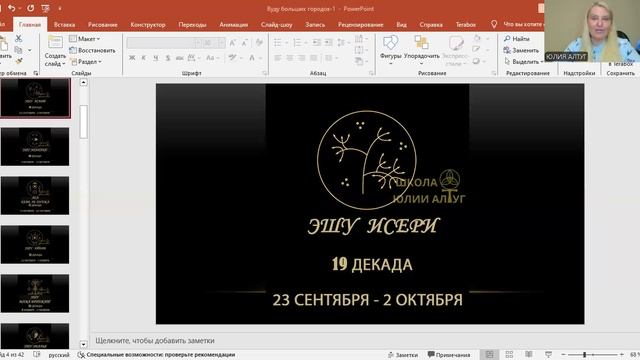Click the Заменить replace command
Image resolution: width=640 pixels, height=360 pixels.
(521, 50)
